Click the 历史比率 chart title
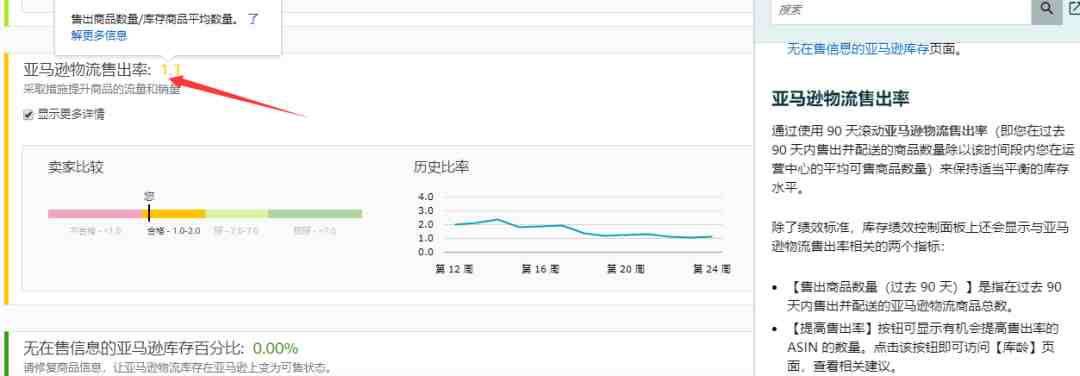 click(442, 167)
